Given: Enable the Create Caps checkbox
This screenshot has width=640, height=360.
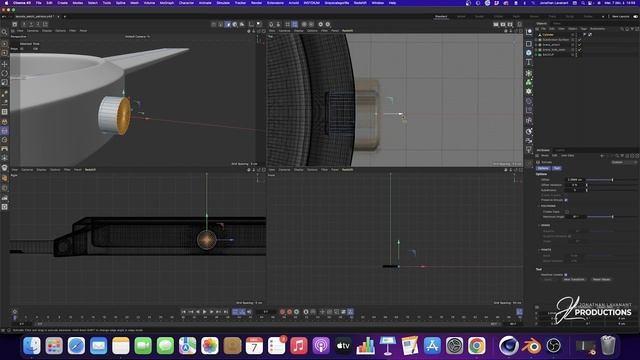Looking at the screenshot, I should [x=567, y=212].
